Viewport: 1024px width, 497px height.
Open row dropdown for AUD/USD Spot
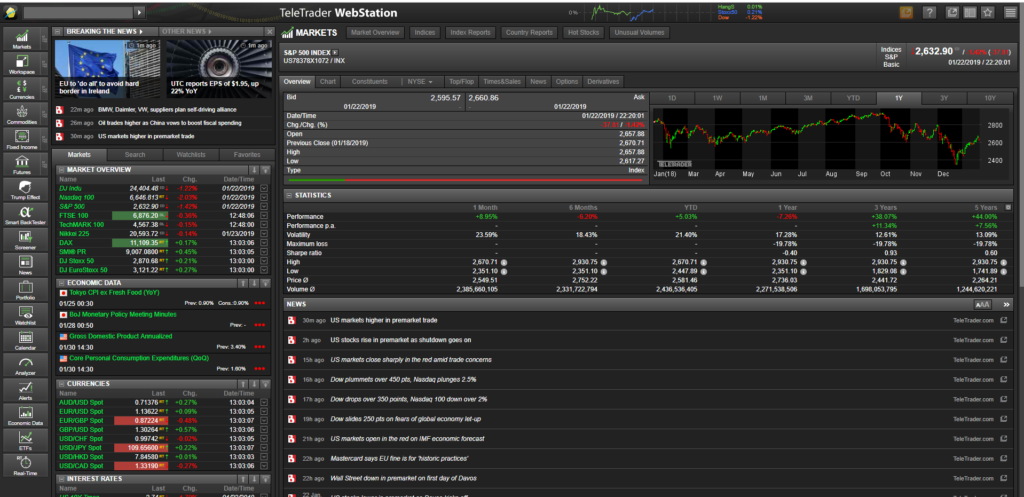tap(264, 402)
